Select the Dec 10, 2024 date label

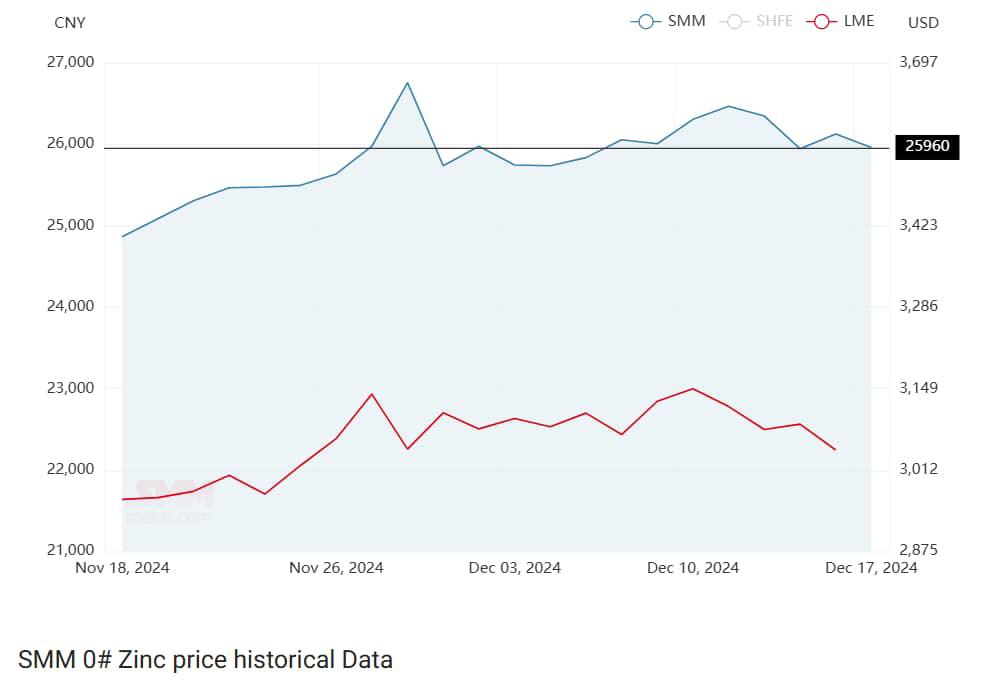point(692,567)
